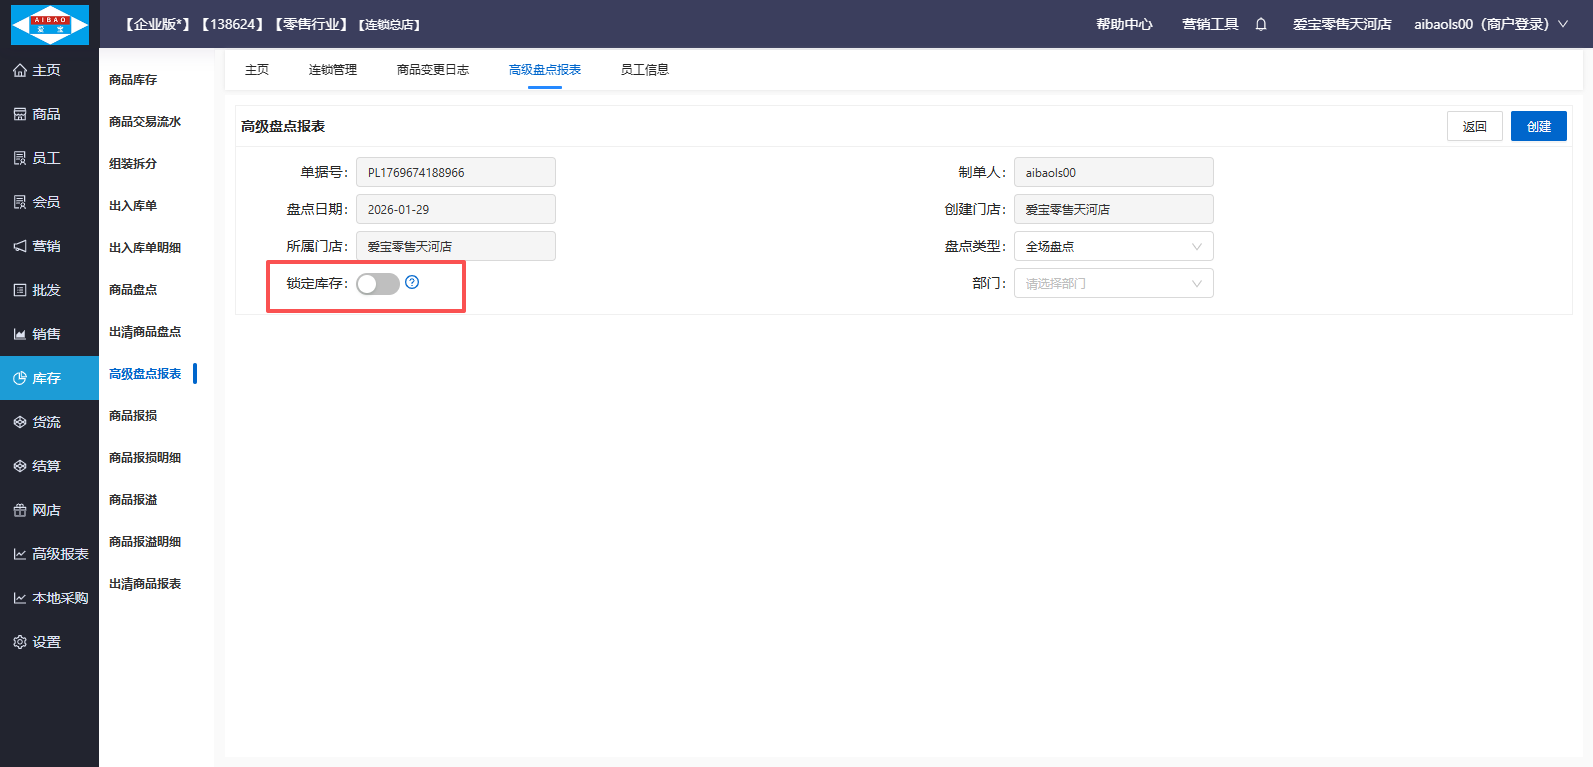The image size is (1593, 767).
Task: Select 商品盘点 in the submenu
Action: [x=133, y=290]
